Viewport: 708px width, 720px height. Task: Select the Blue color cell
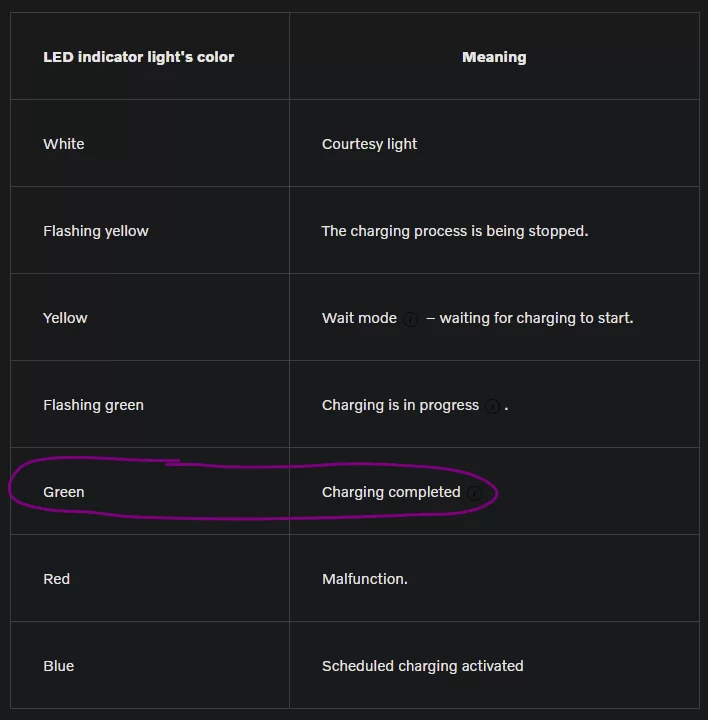[x=59, y=666]
